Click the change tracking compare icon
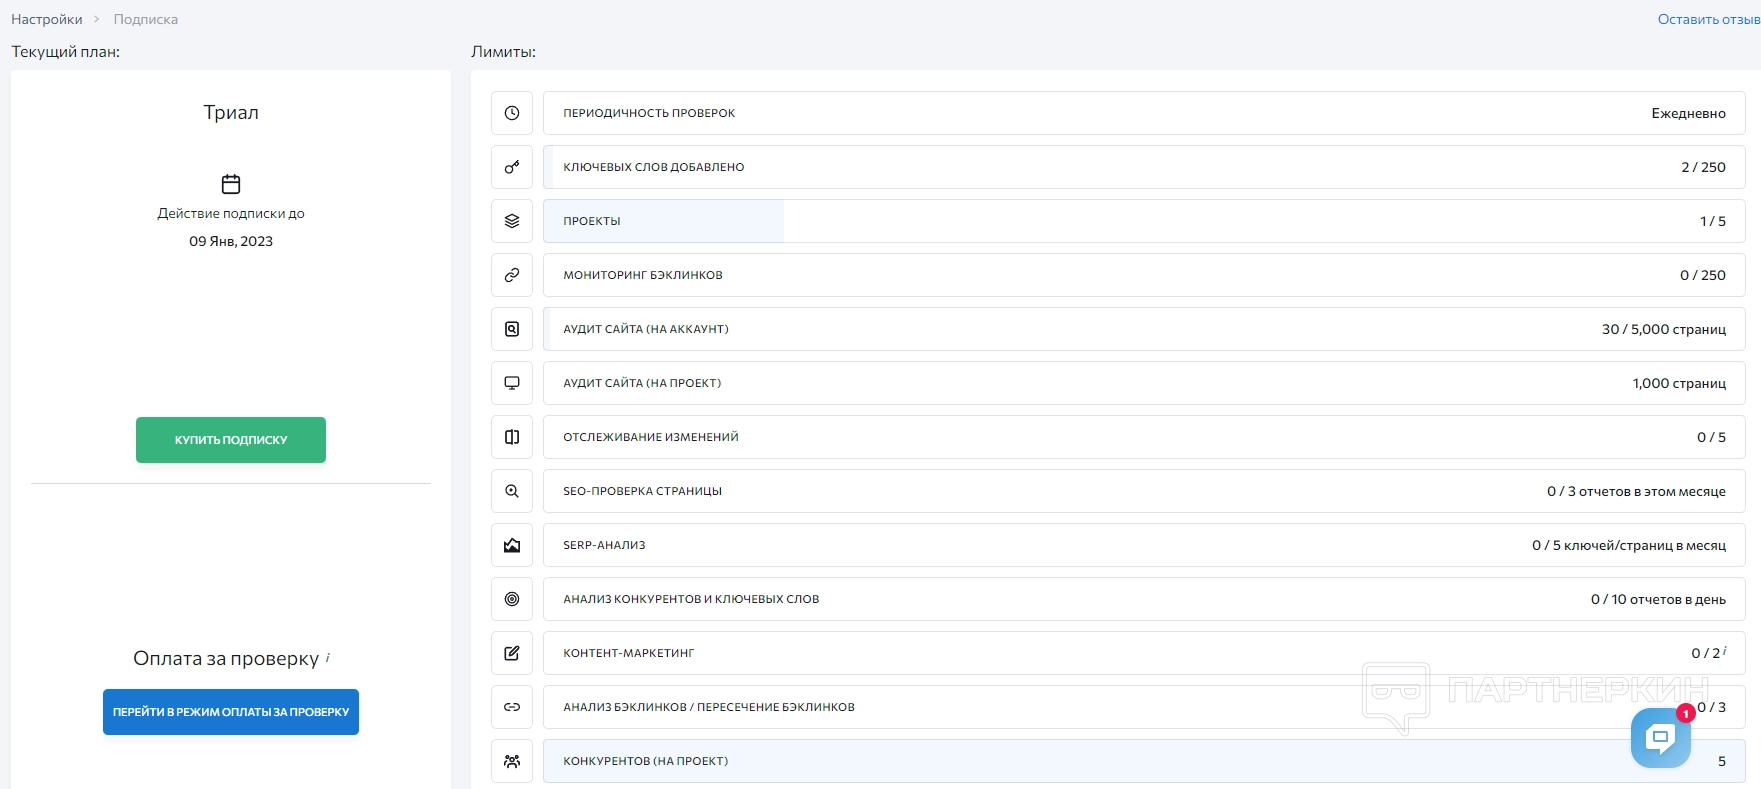Viewport: 1761px width, 789px height. (x=512, y=437)
